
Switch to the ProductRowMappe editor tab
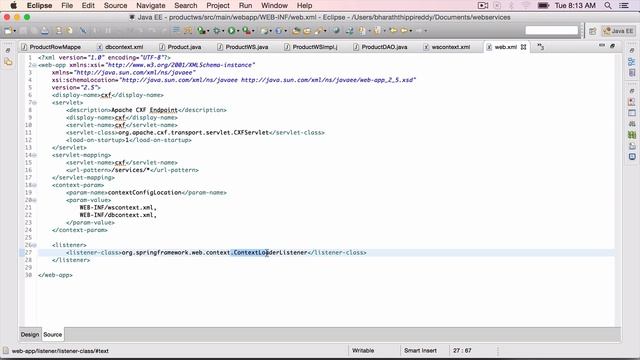51,47
